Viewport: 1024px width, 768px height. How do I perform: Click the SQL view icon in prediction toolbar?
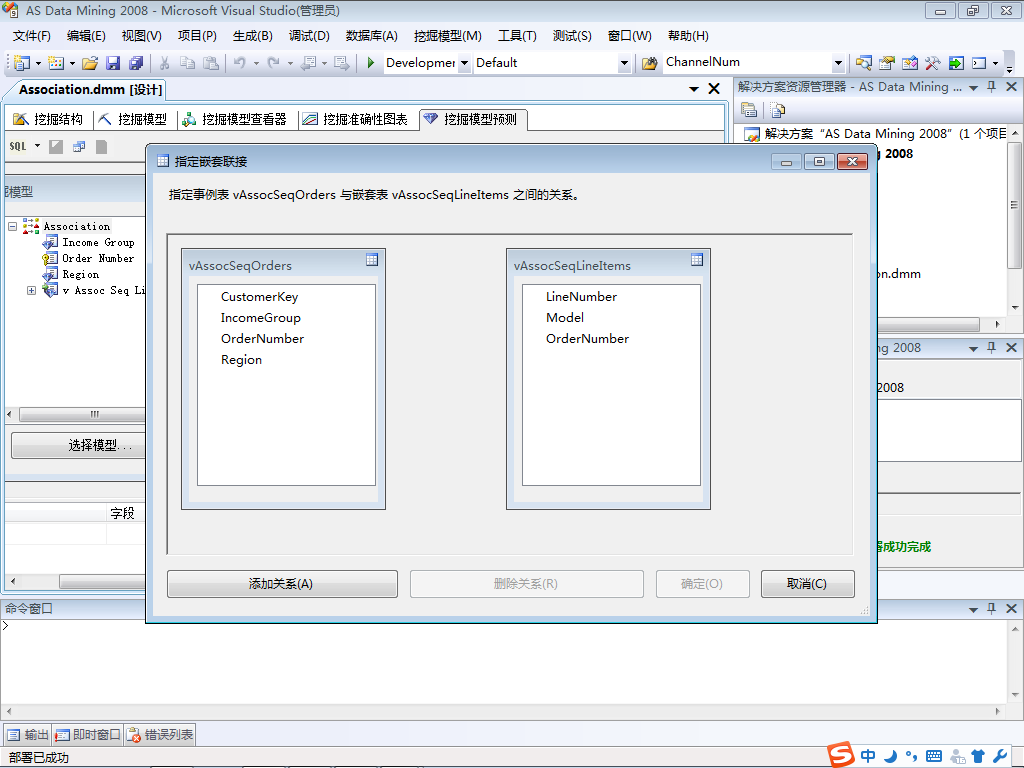pyautogui.click(x=18, y=146)
